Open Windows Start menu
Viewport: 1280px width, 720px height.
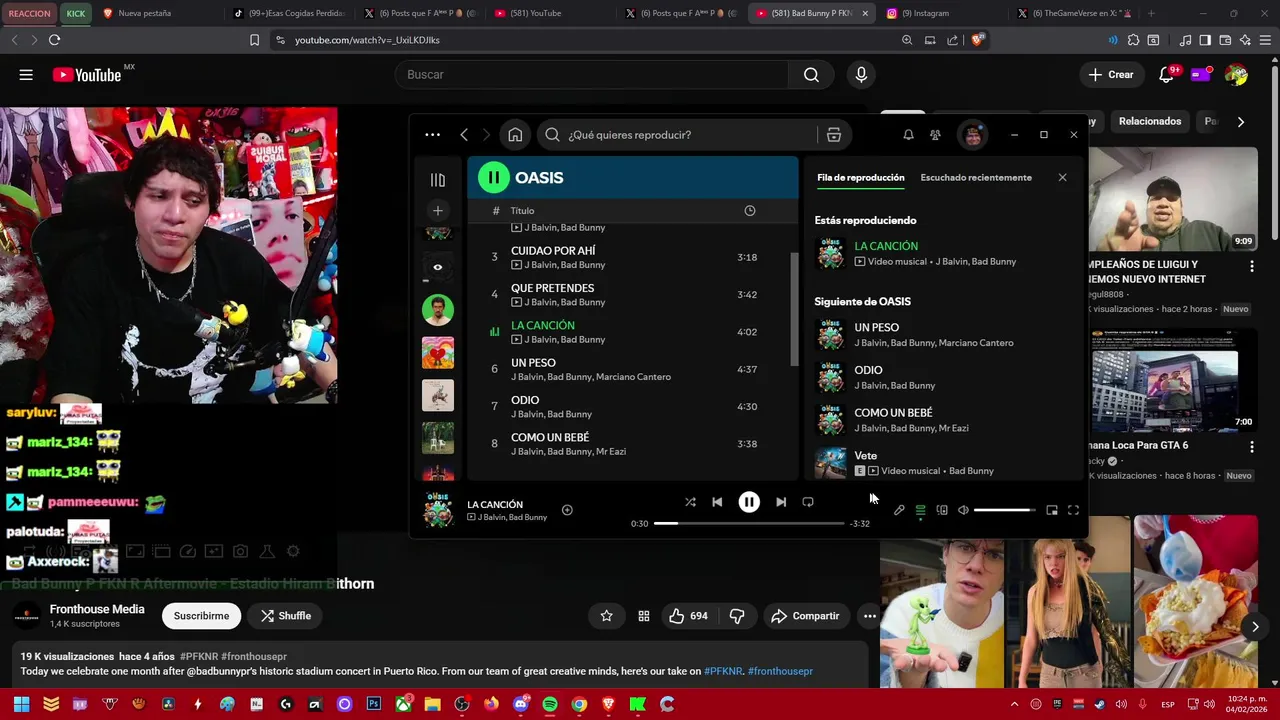pos(21,704)
